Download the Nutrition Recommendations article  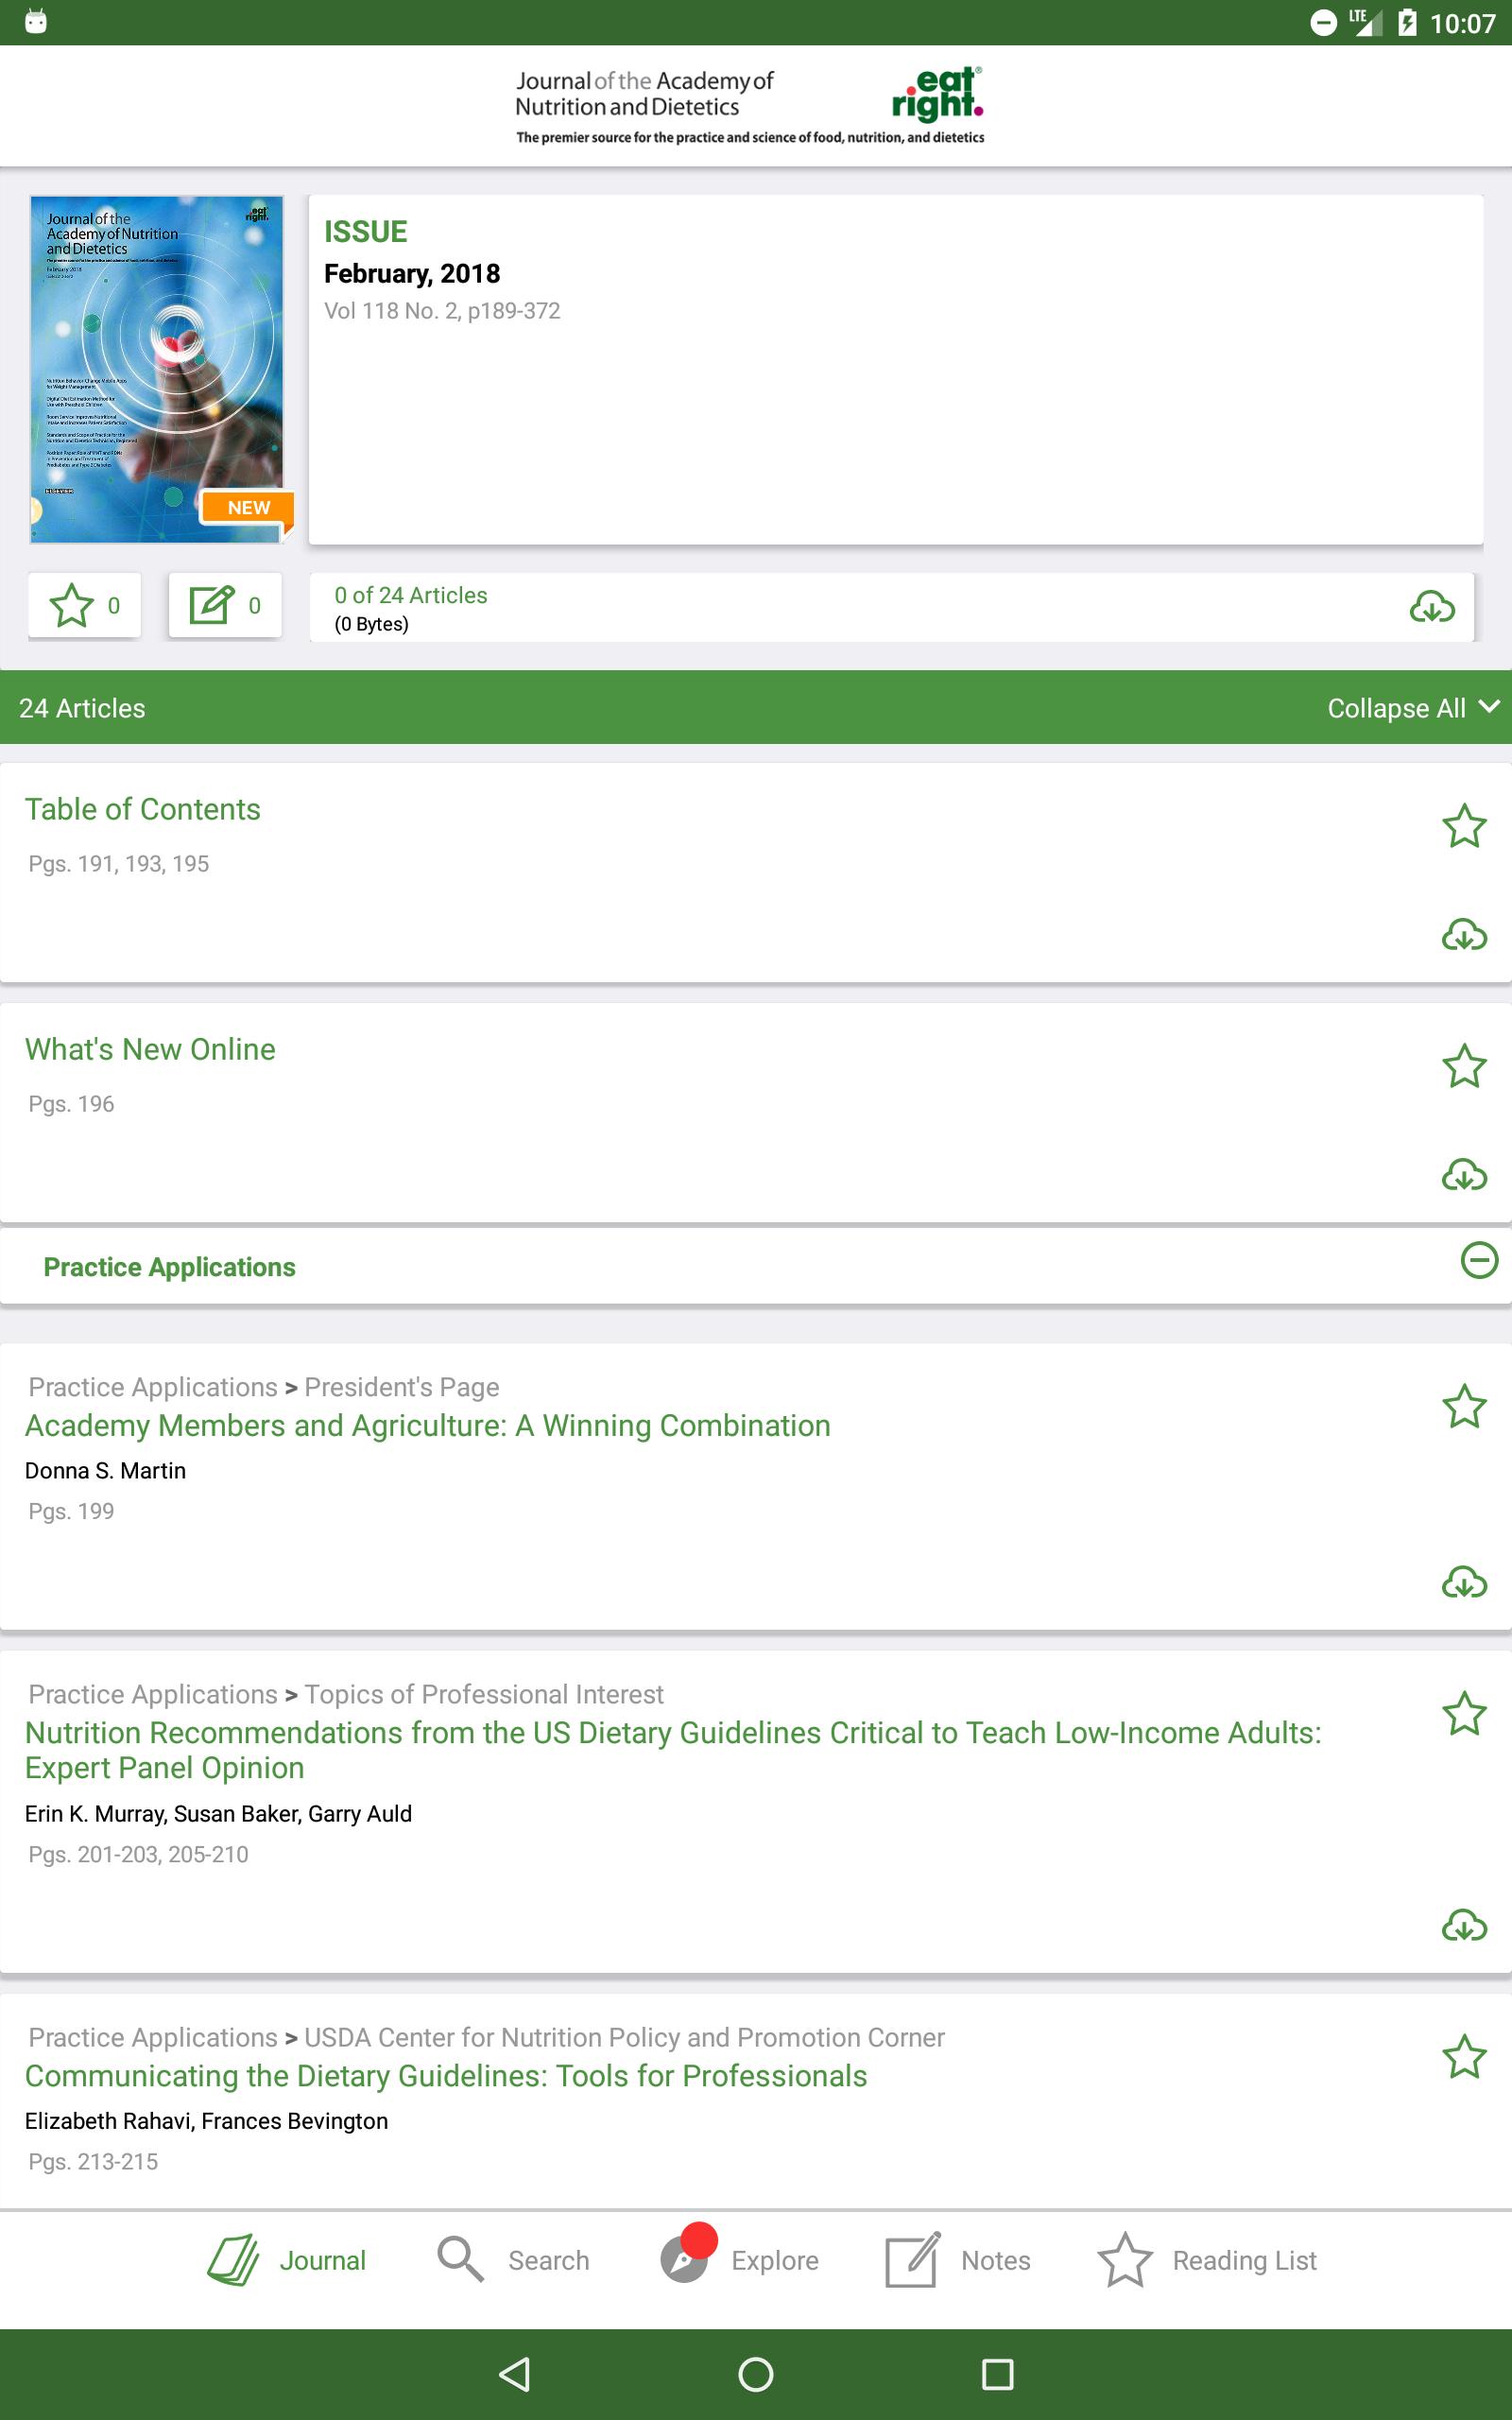pos(1464,1925)
